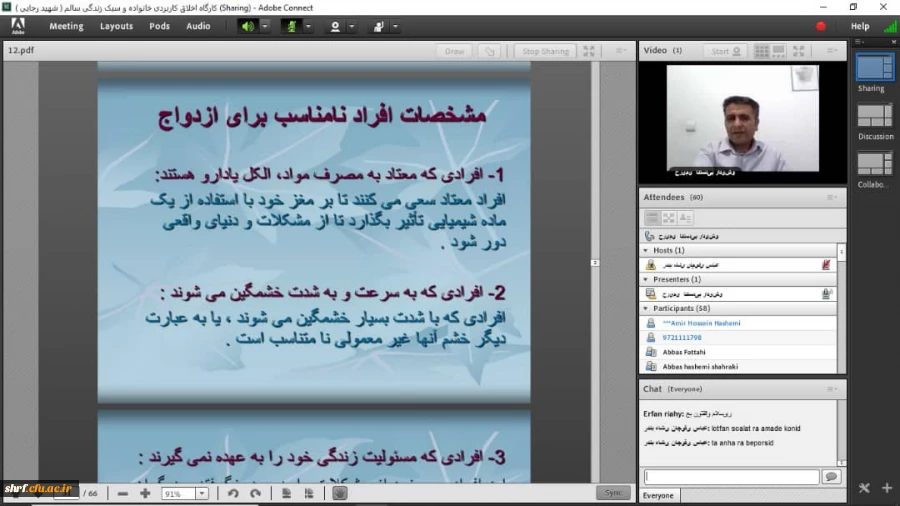Switch to the Discussion layout thumbnail
The image size is (900, 506).
(875, 116)
